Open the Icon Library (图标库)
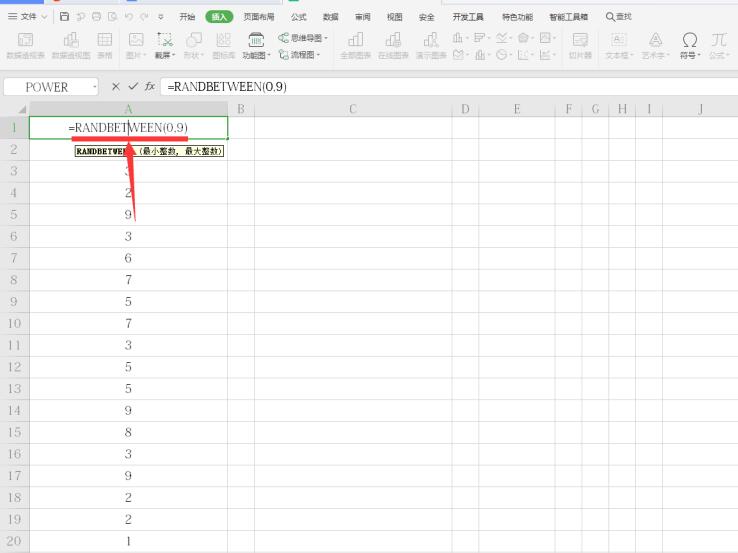This screenshot has width=738, height=553. click(224, 46)
